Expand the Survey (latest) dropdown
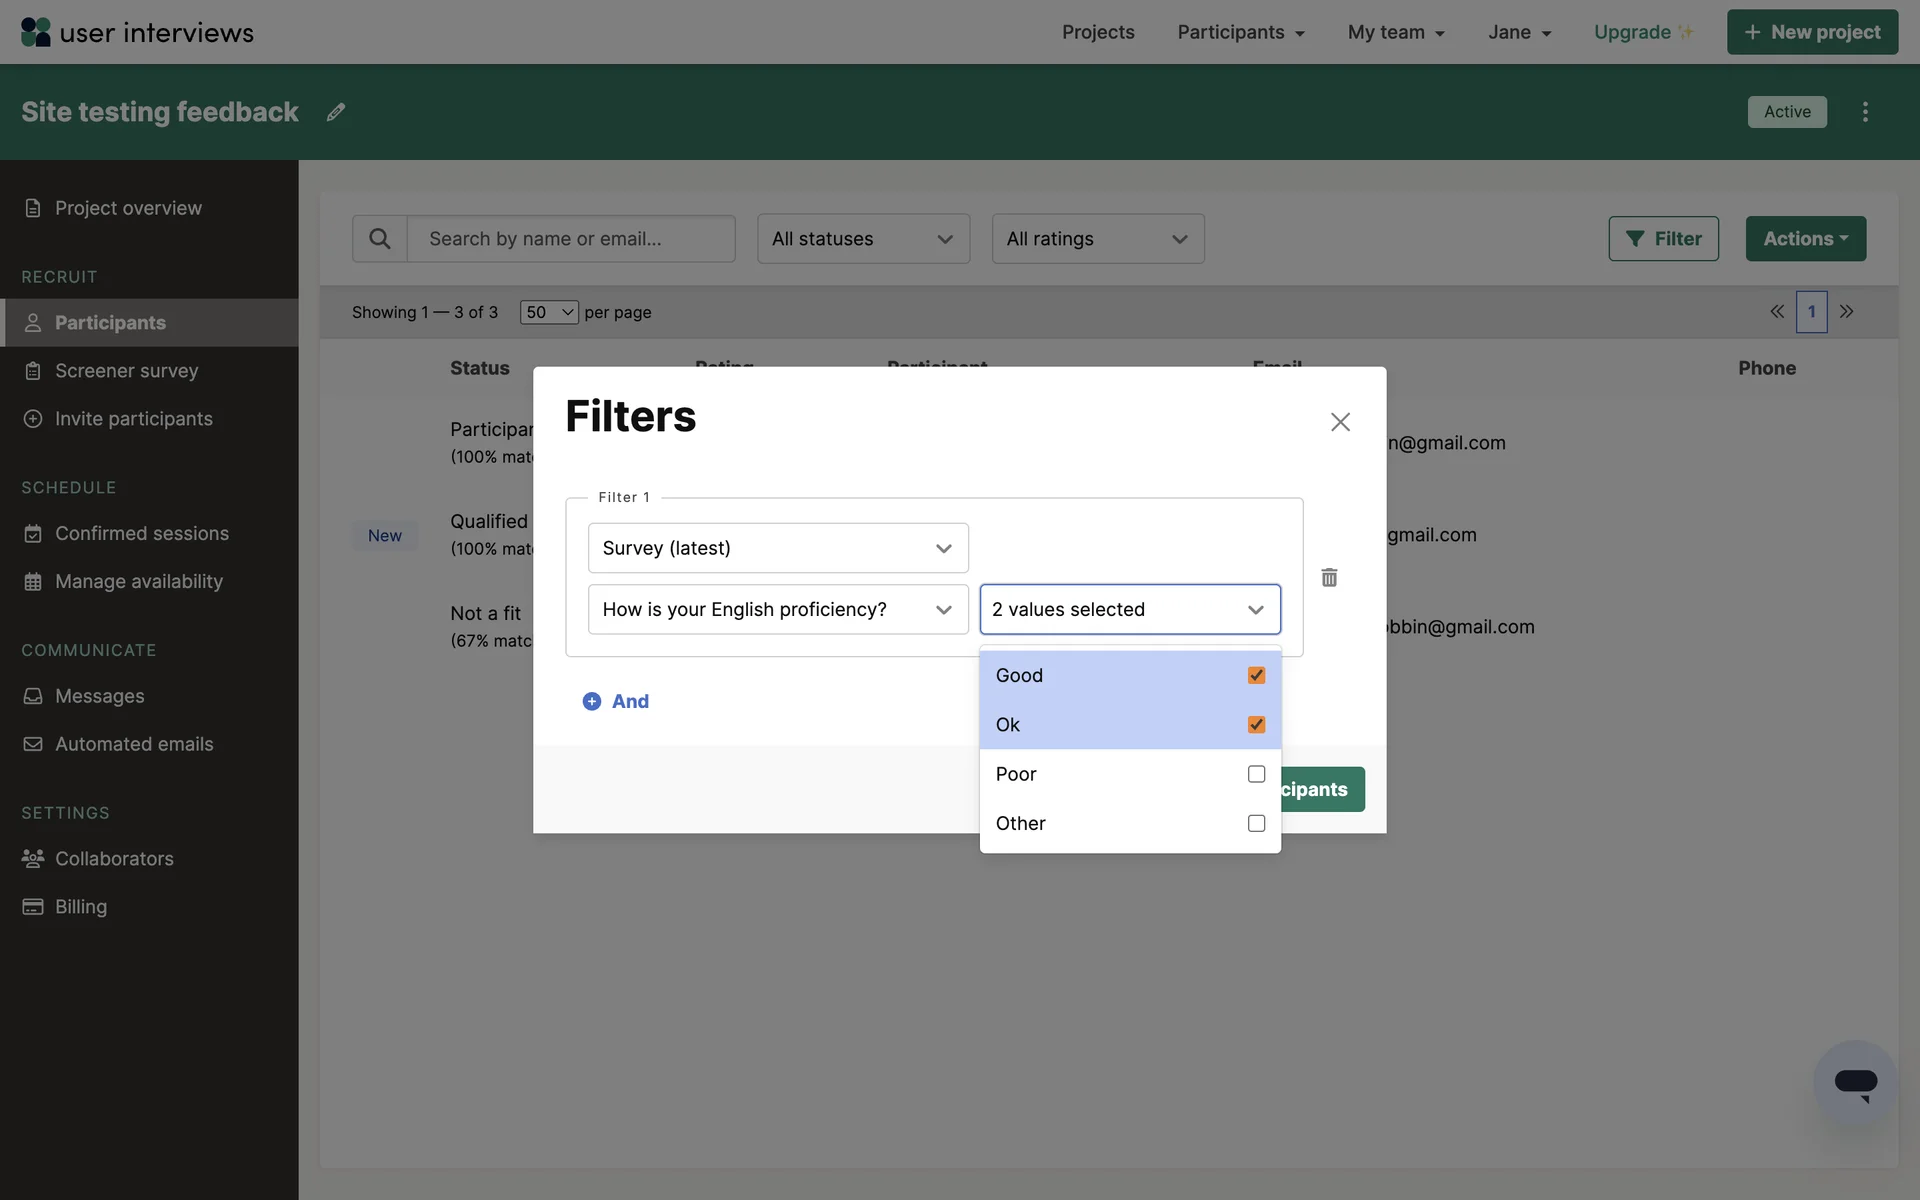The height and width of the screenshot is (1200, 1920). tap(778, 548)
